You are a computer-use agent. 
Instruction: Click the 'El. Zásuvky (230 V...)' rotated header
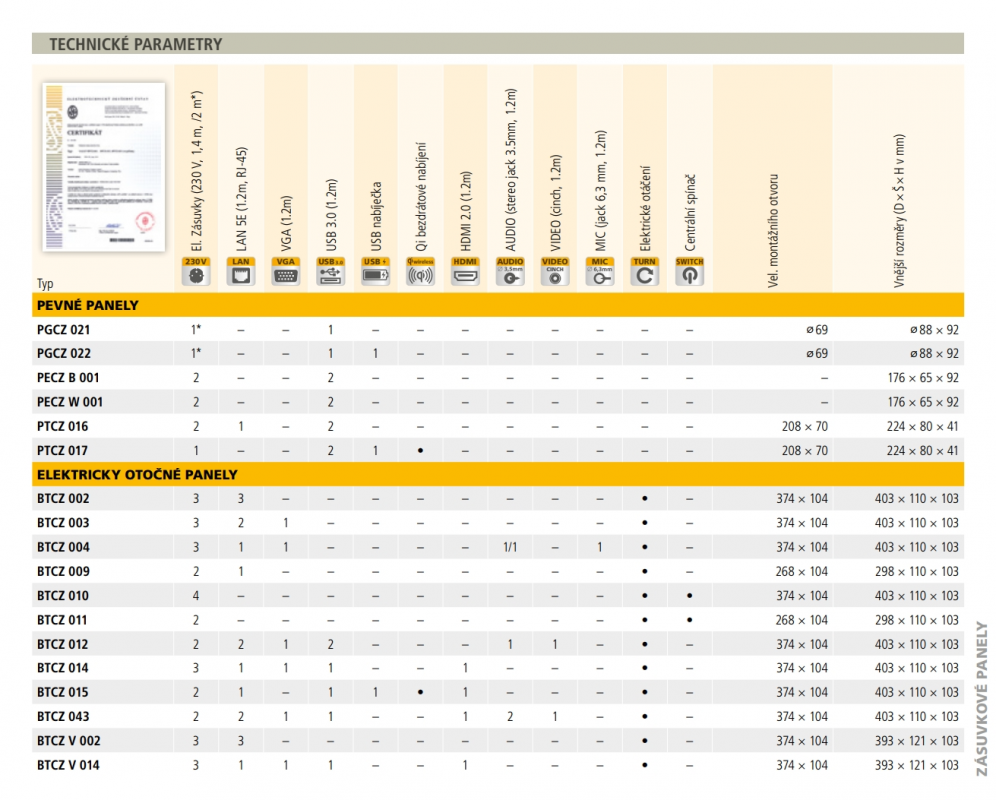coord(196,170)
